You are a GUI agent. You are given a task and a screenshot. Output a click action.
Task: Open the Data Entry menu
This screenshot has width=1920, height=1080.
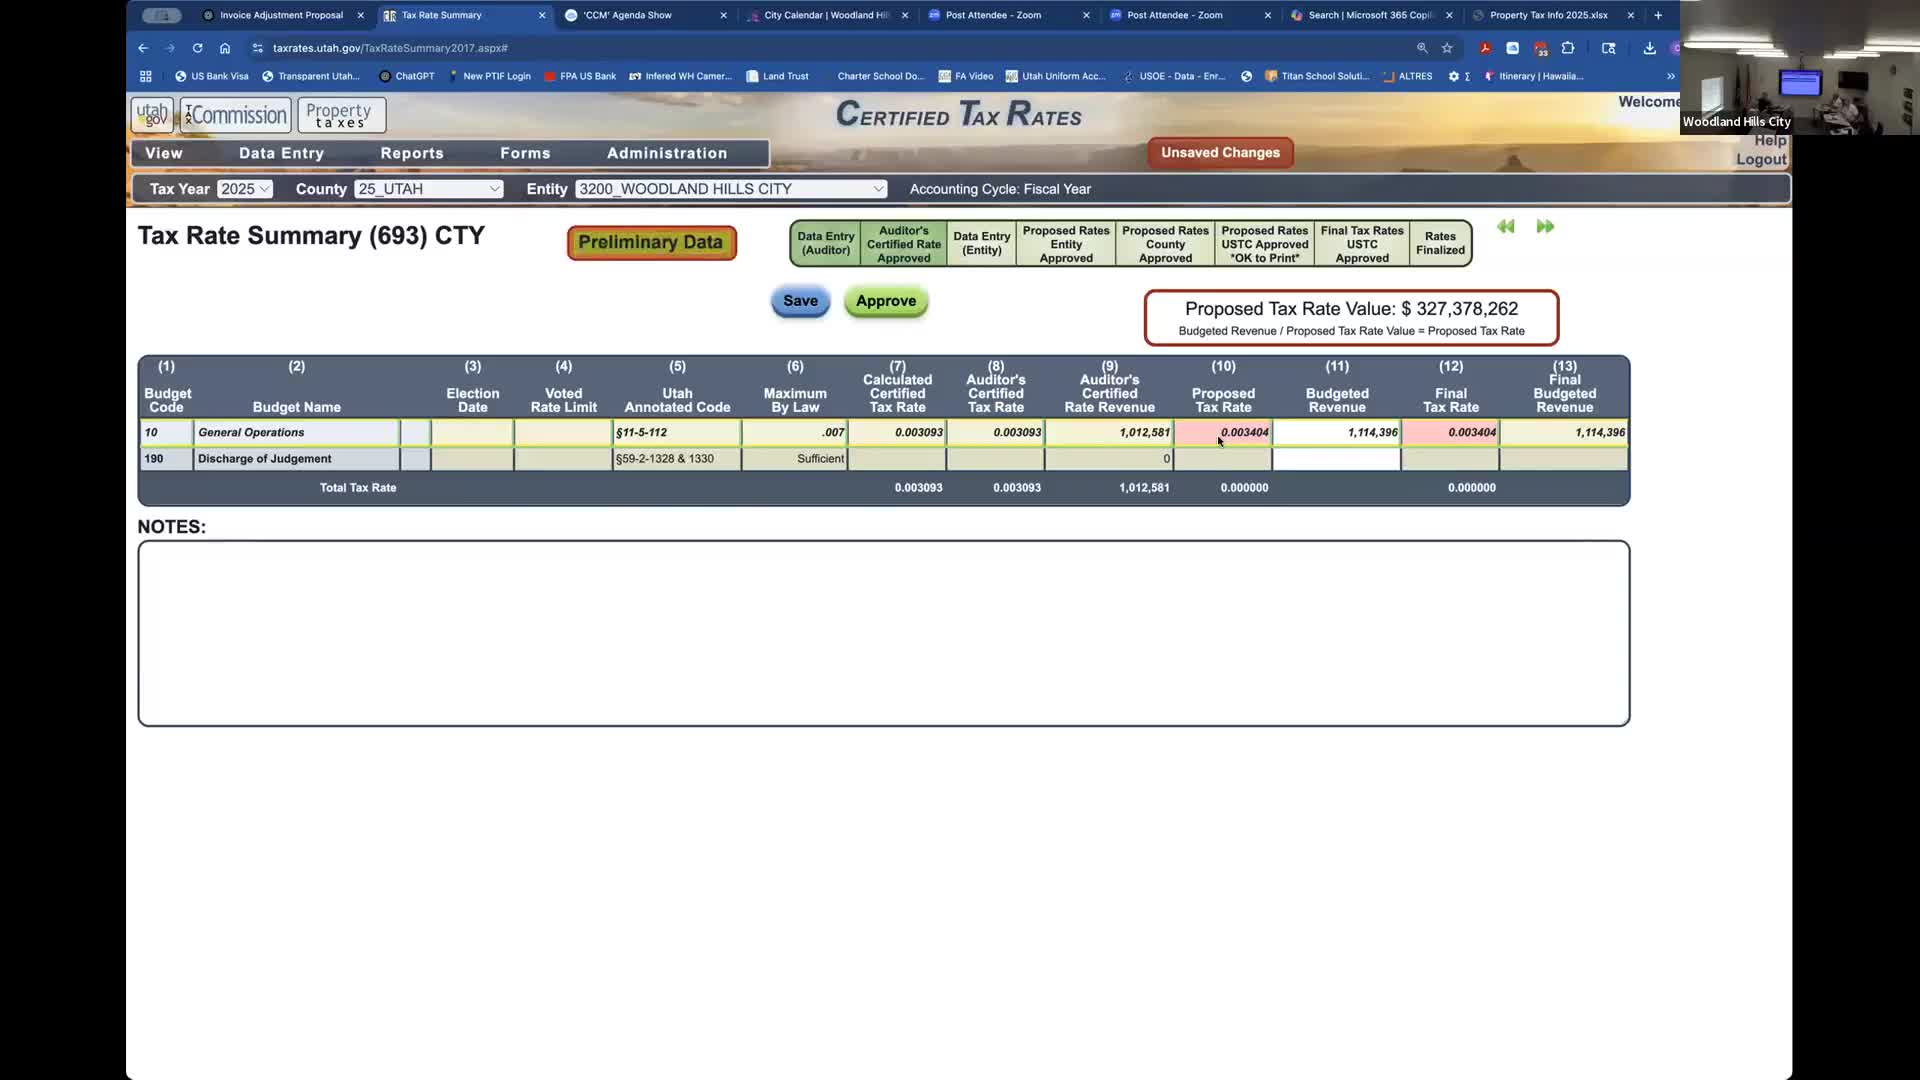pyautogui.click(x=281, y=153)
